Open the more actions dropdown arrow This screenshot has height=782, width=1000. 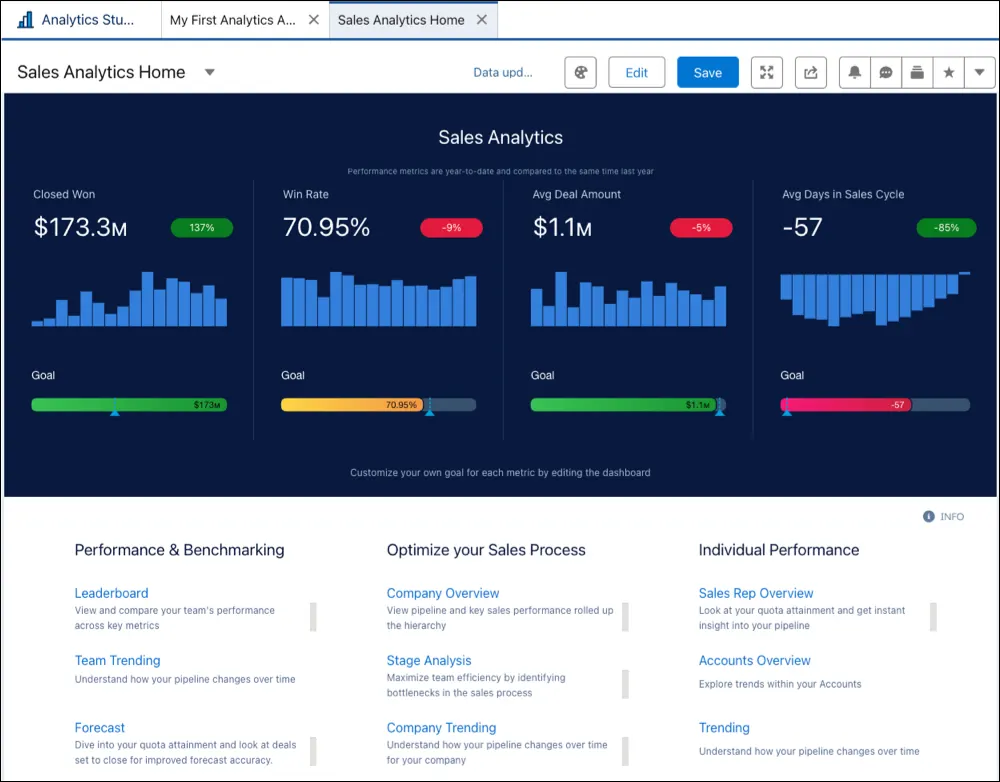point(980,72)
